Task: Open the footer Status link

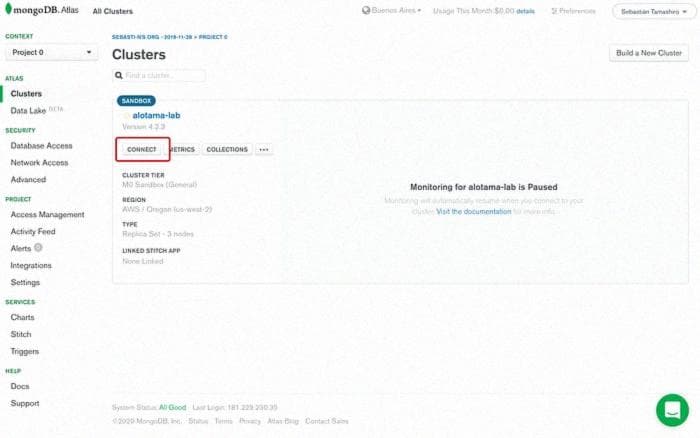Action: 198,421
